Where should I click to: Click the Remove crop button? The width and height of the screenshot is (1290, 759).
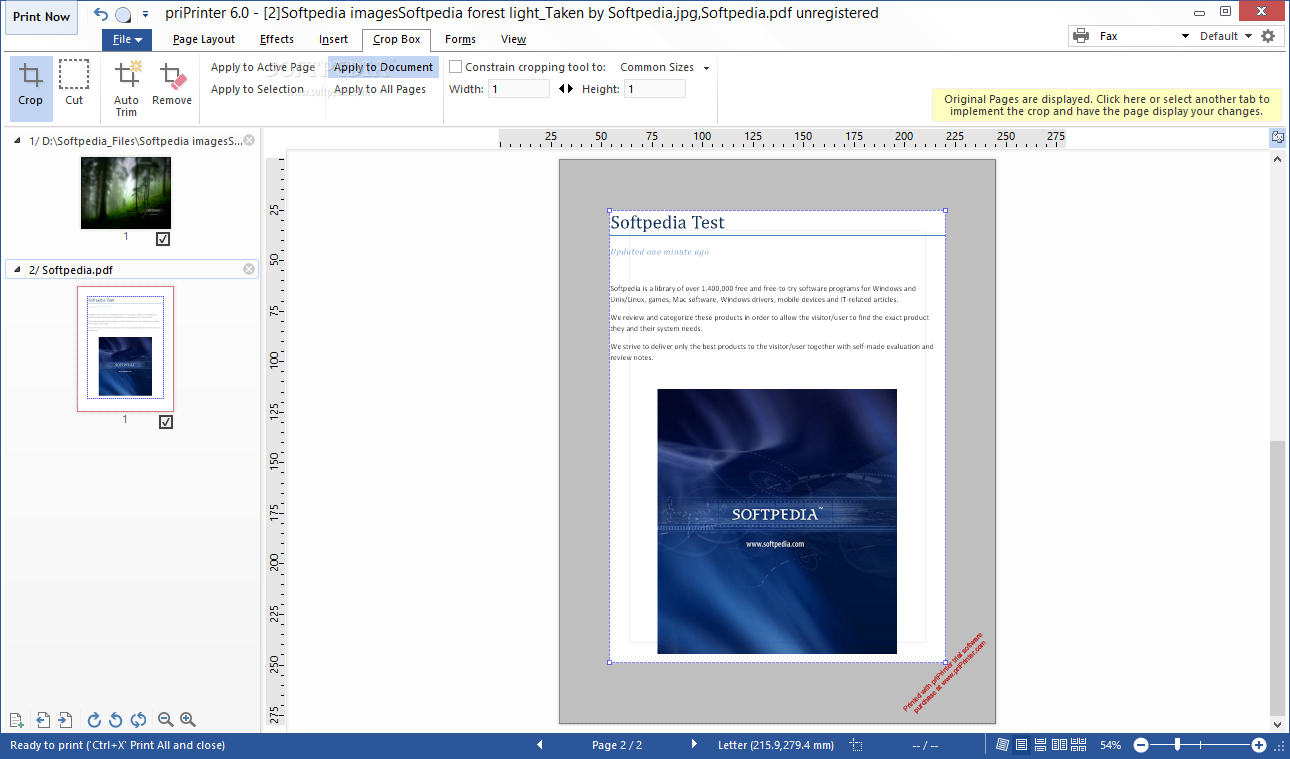[172, 84]
